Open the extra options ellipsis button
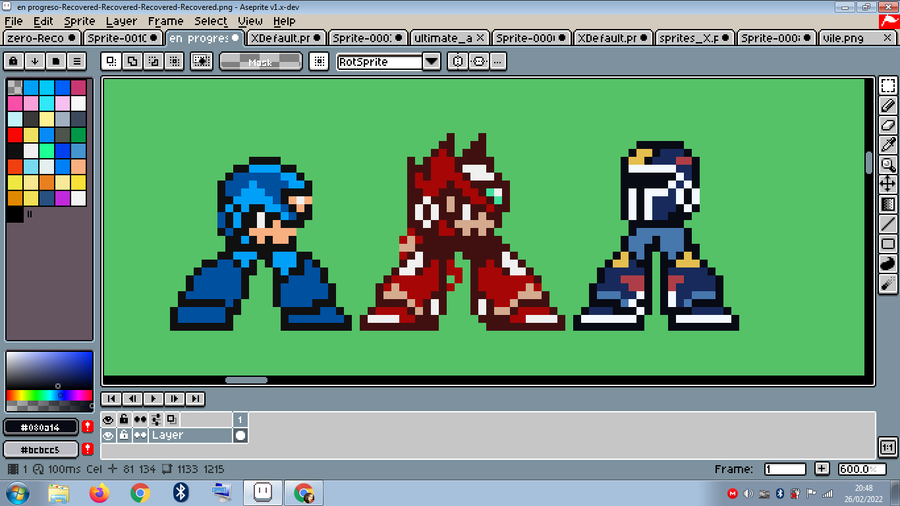The width and height of the screenshot is (900, 506). tap(498, 61)
